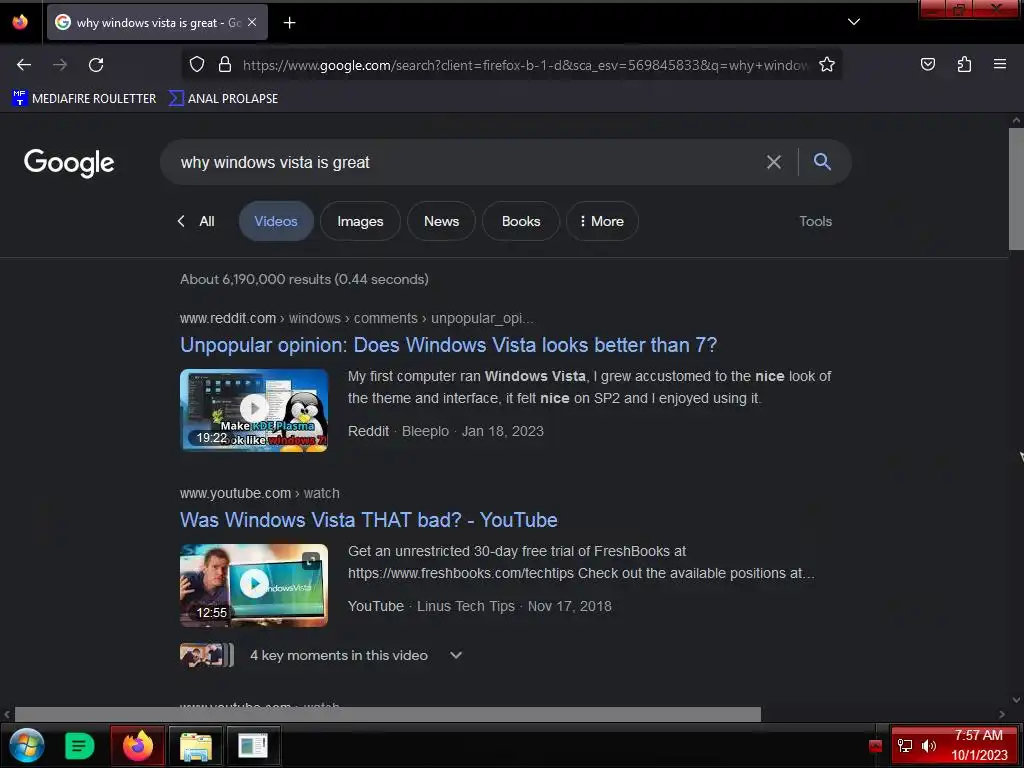Open the network tray icon
This screenshot has height=768, width=1024.
tap(904, 746)
